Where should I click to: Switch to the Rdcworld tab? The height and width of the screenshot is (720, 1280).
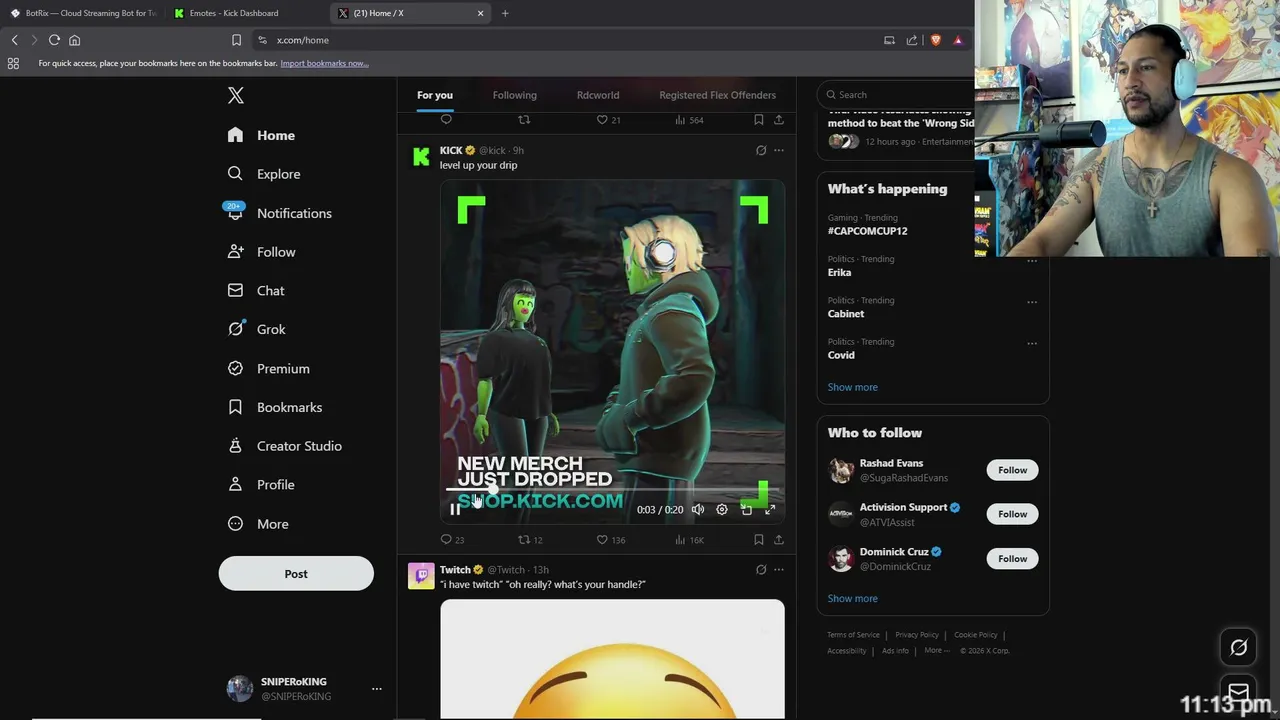coord(598,95)
